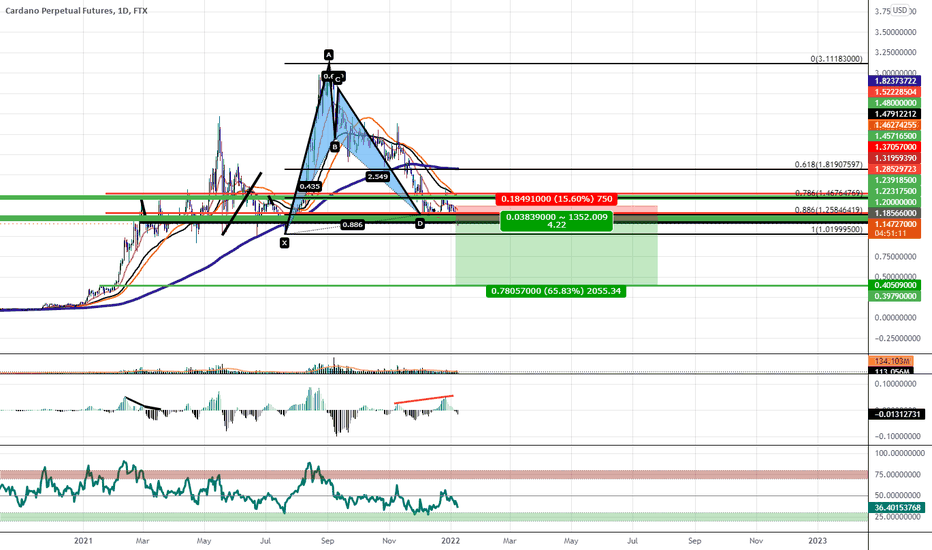Click the orange current price label 1.14727000
The width and height of the screenshot is (932, 550).
(x=895, y=224)
